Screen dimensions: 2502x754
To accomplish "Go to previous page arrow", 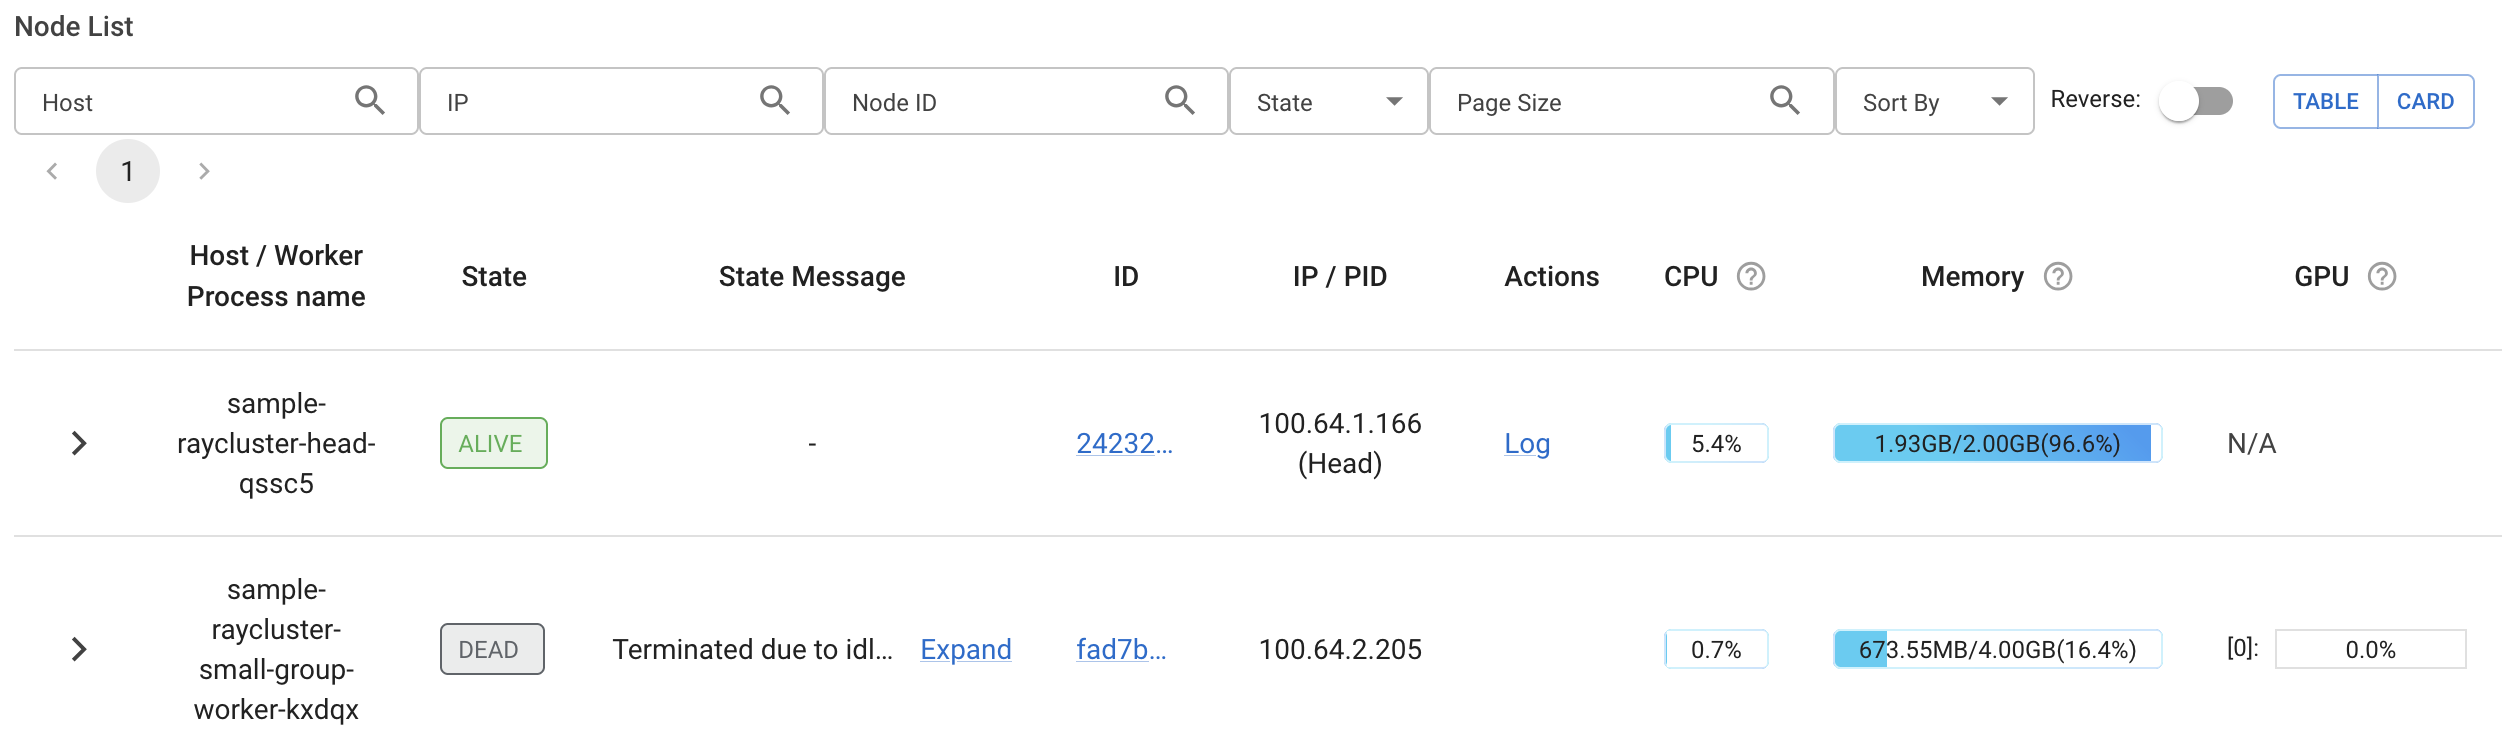I will 52,172.
